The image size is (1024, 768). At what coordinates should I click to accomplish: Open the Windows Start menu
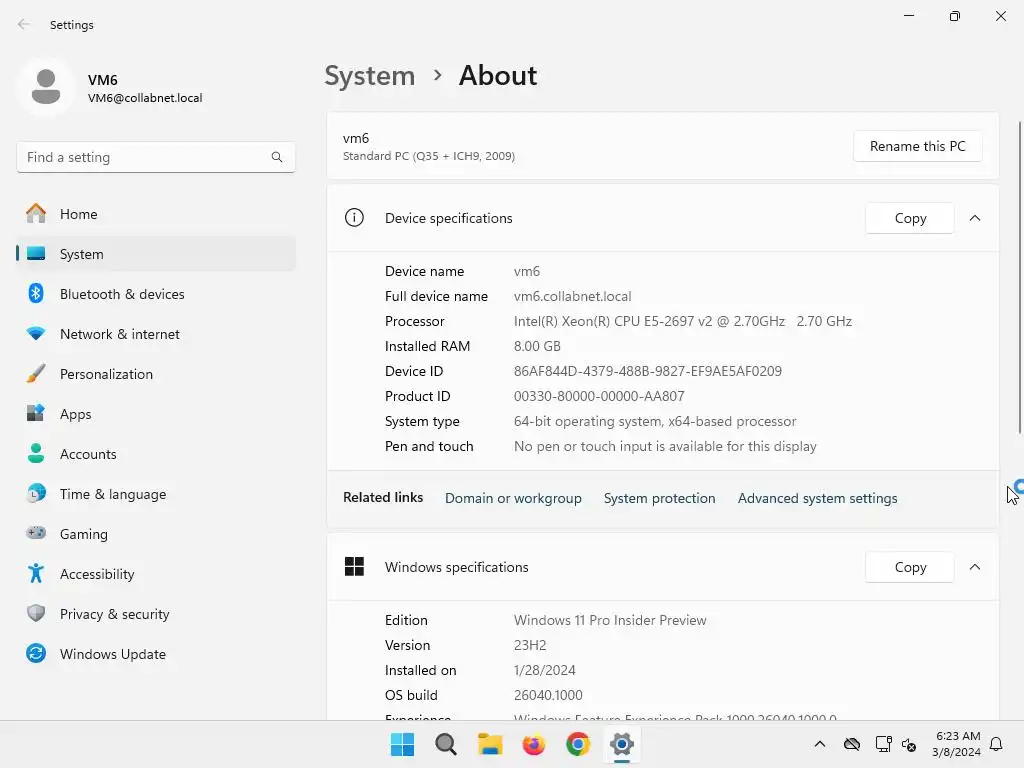click(402, 744)
